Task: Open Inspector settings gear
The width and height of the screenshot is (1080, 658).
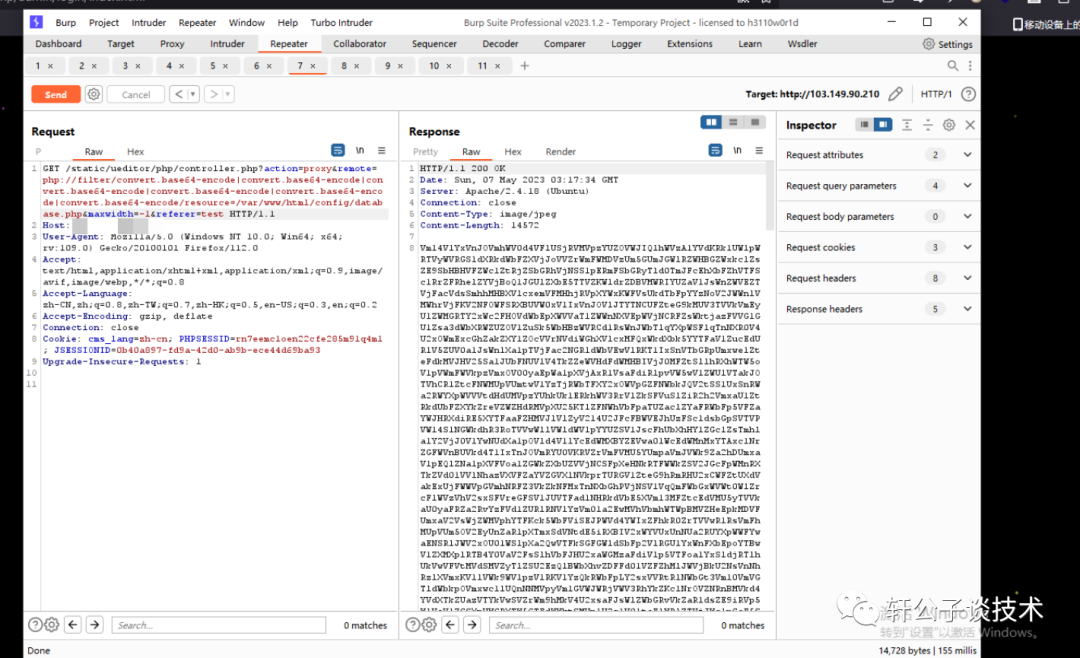Action: pyautogui.click(x=949, y=125)
